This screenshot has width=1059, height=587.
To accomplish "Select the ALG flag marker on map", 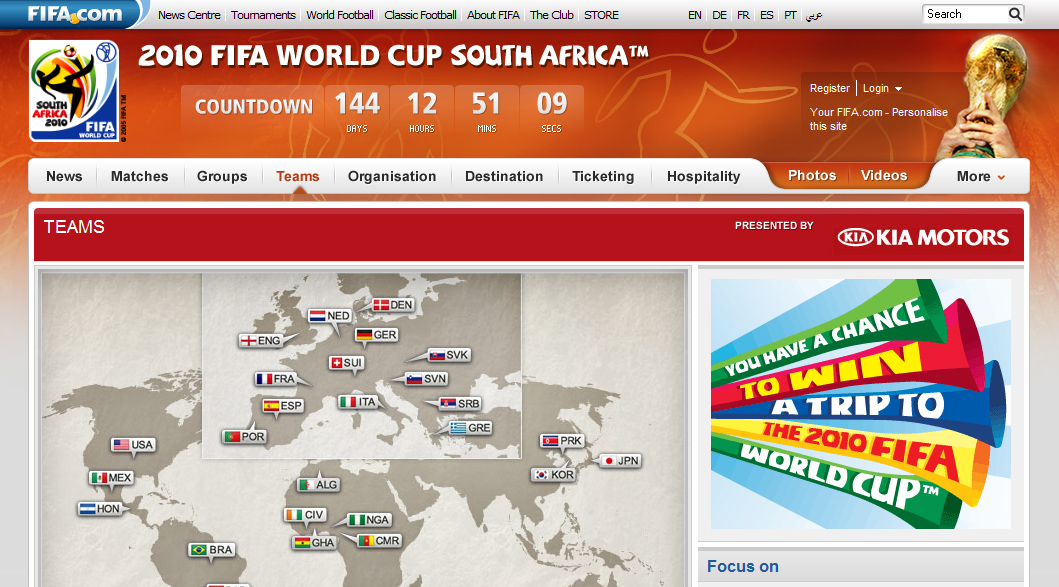I will click(x=318, y=484).
